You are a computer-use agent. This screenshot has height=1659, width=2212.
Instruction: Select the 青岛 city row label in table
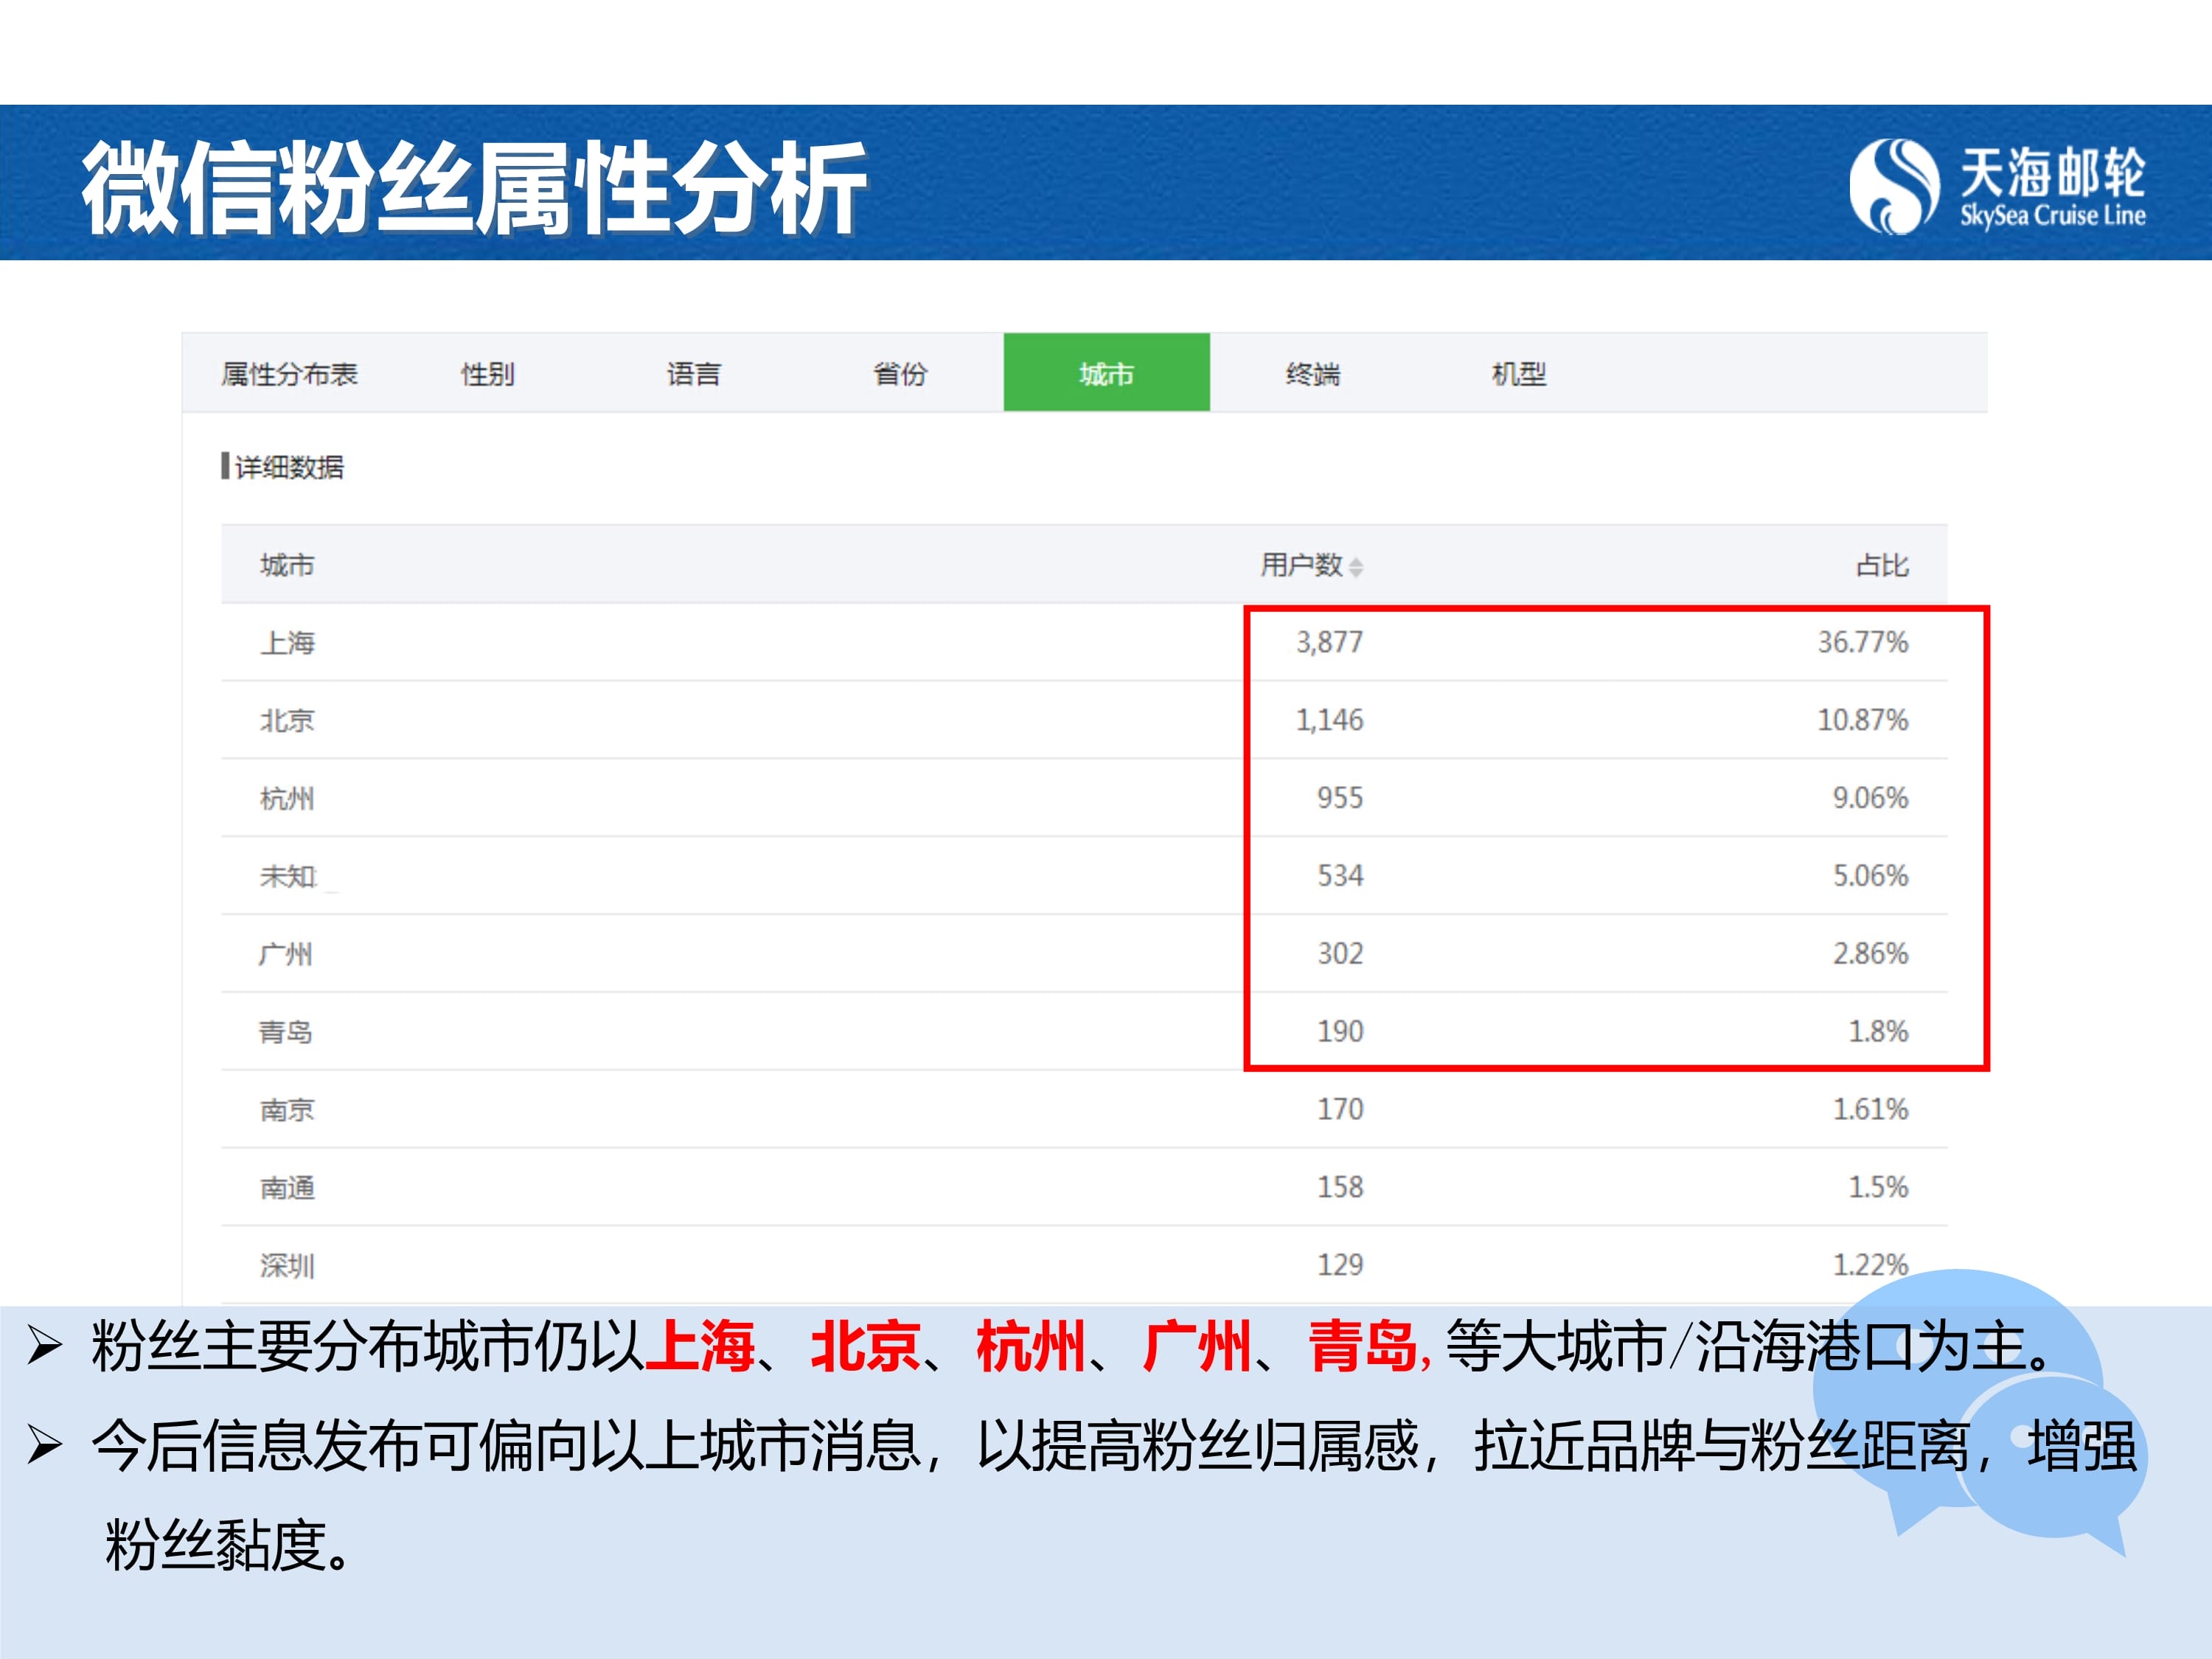click(285, 1032)
